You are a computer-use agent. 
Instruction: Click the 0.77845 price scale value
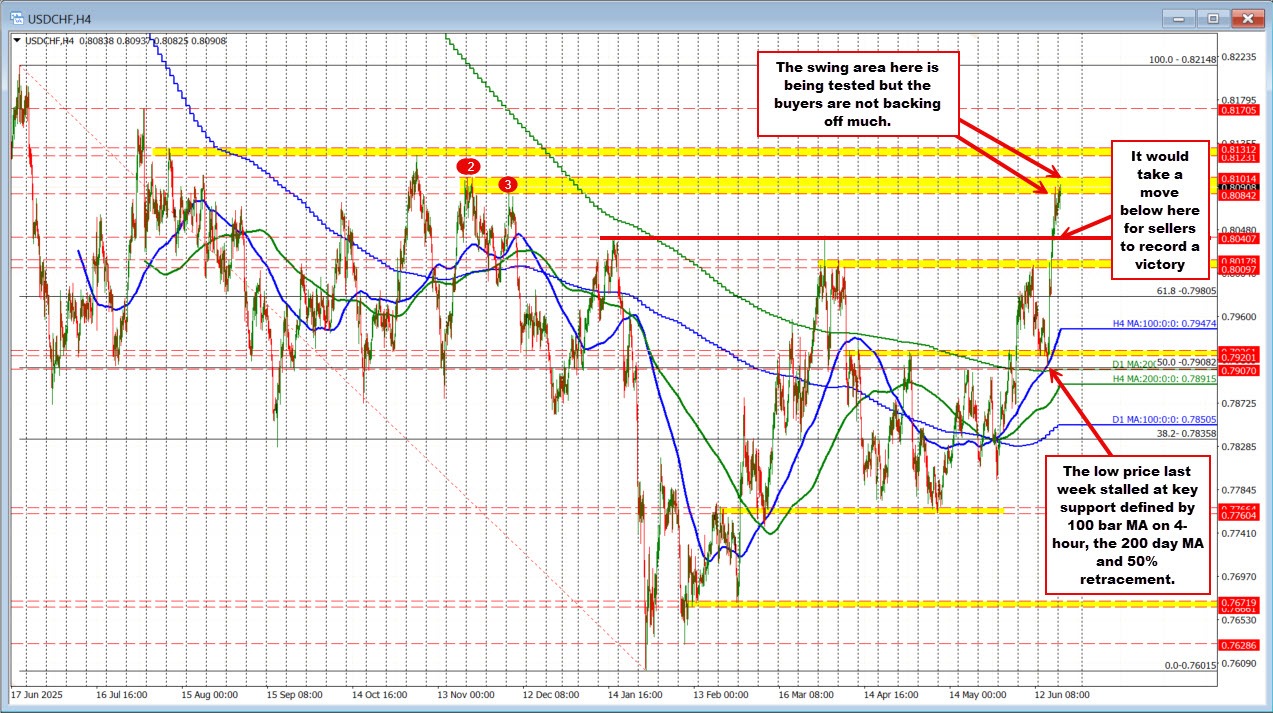click(1239, 490)
